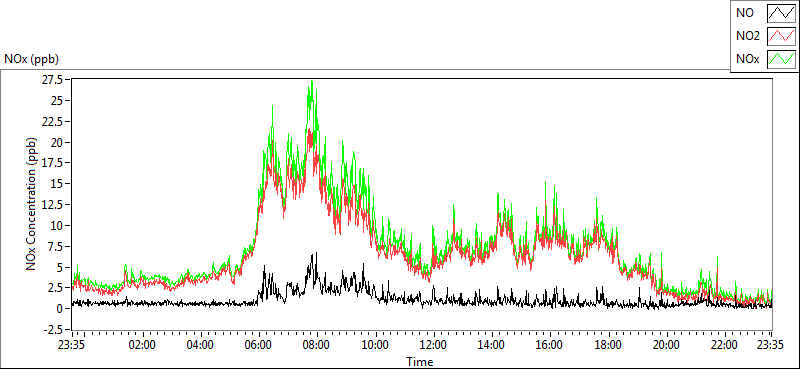Screen dimensions: 800x369
Task: Click the 0 y-axis tick label
Action: pyautogui.click(x=60, y=308)
